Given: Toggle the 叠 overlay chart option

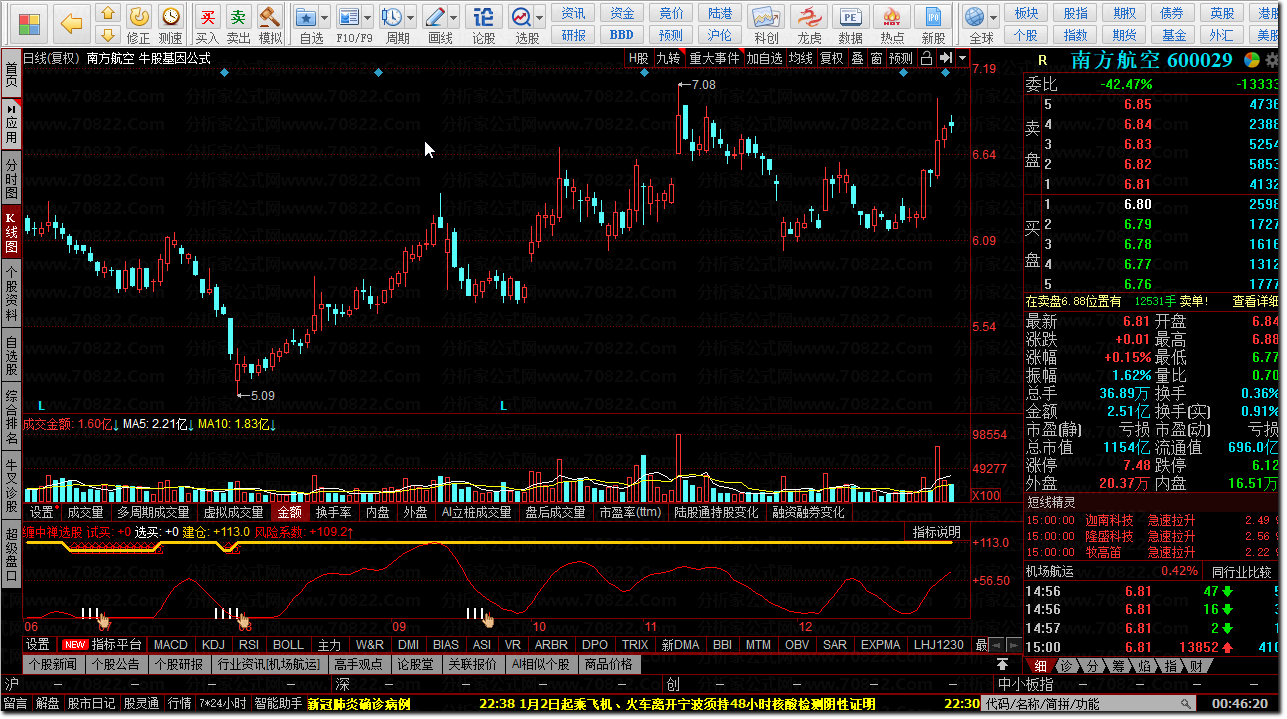Looking at the screenshot, I should [x=857, y=58].
